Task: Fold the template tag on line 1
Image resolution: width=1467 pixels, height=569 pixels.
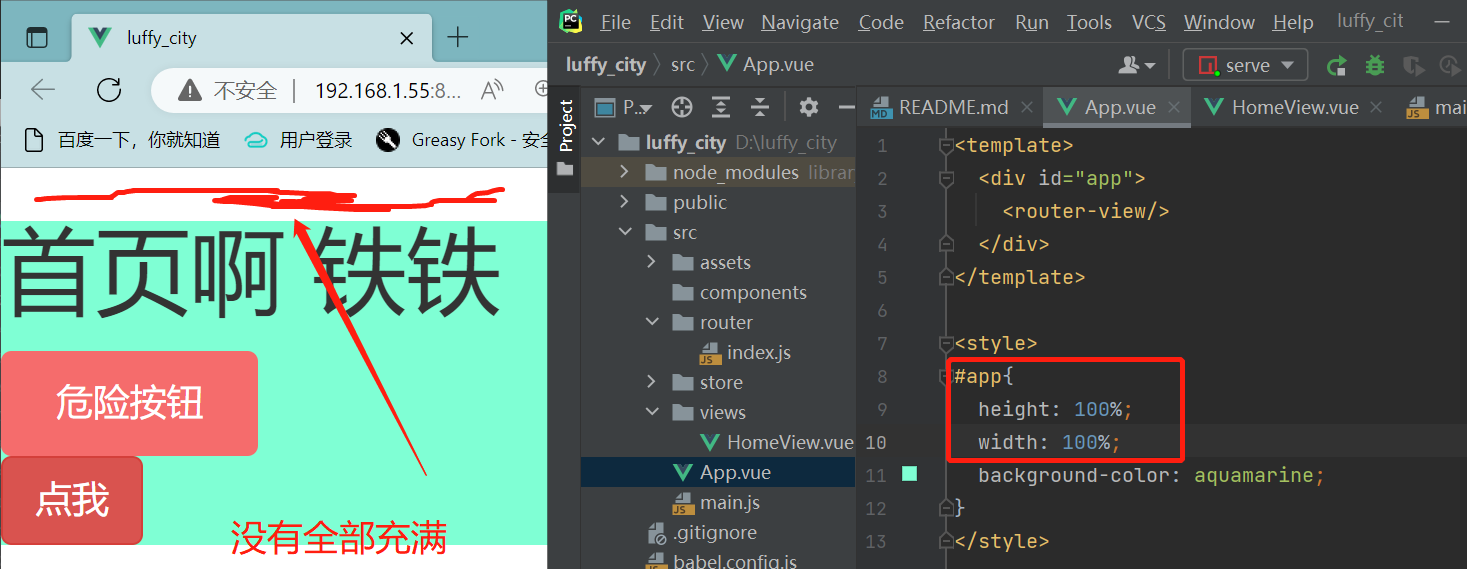Action: coord(946,146)
